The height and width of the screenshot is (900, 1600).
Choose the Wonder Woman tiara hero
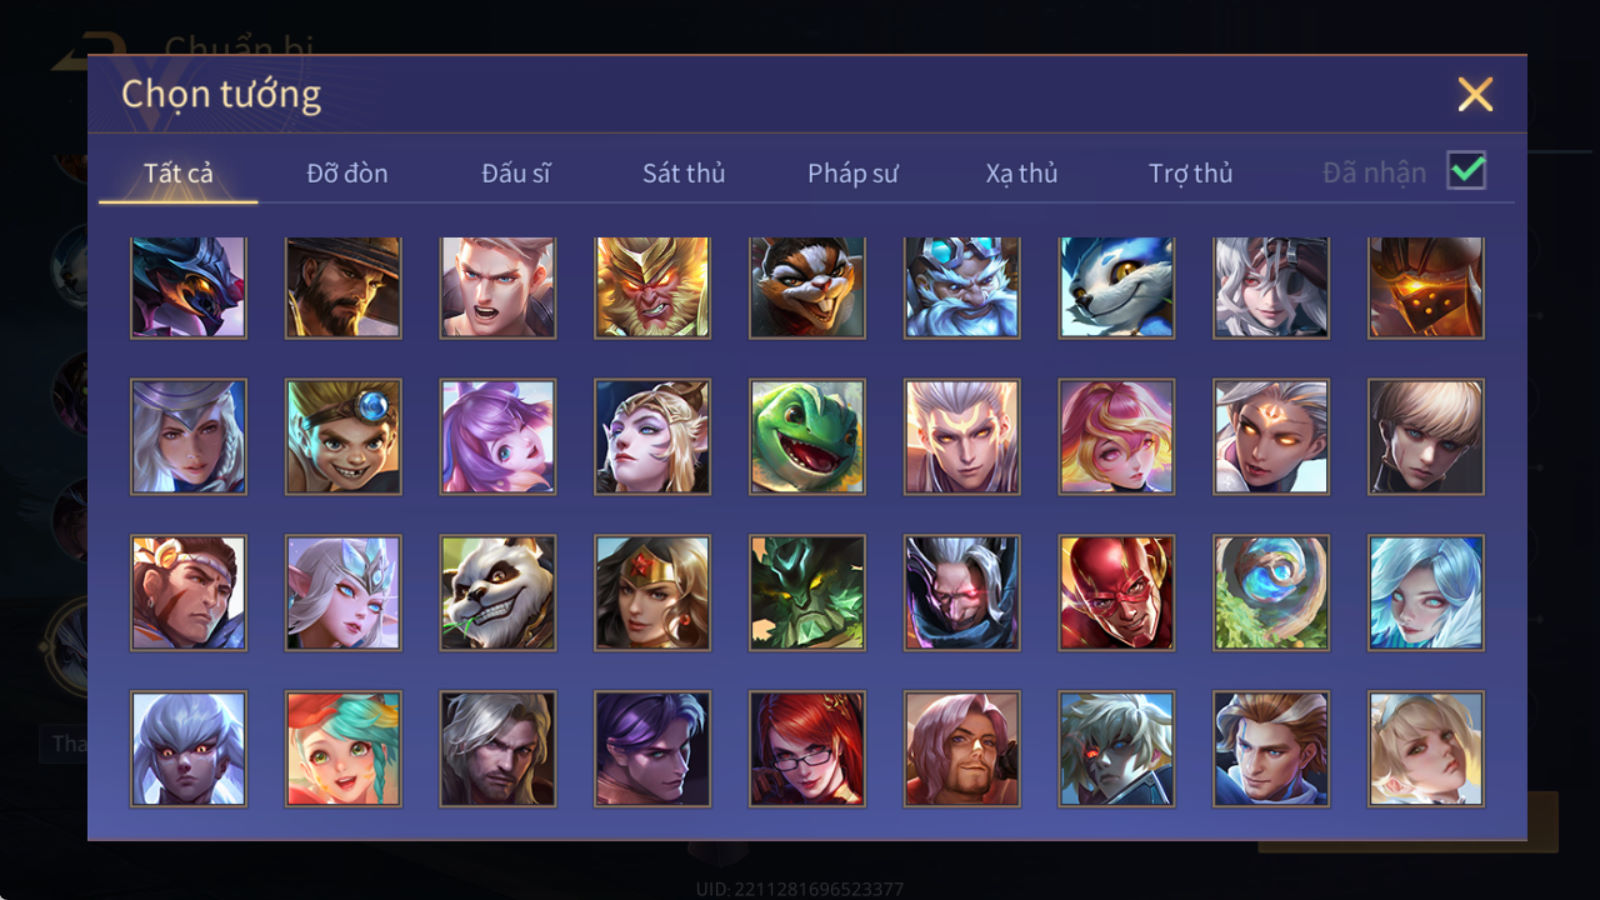tap(652, 593)
